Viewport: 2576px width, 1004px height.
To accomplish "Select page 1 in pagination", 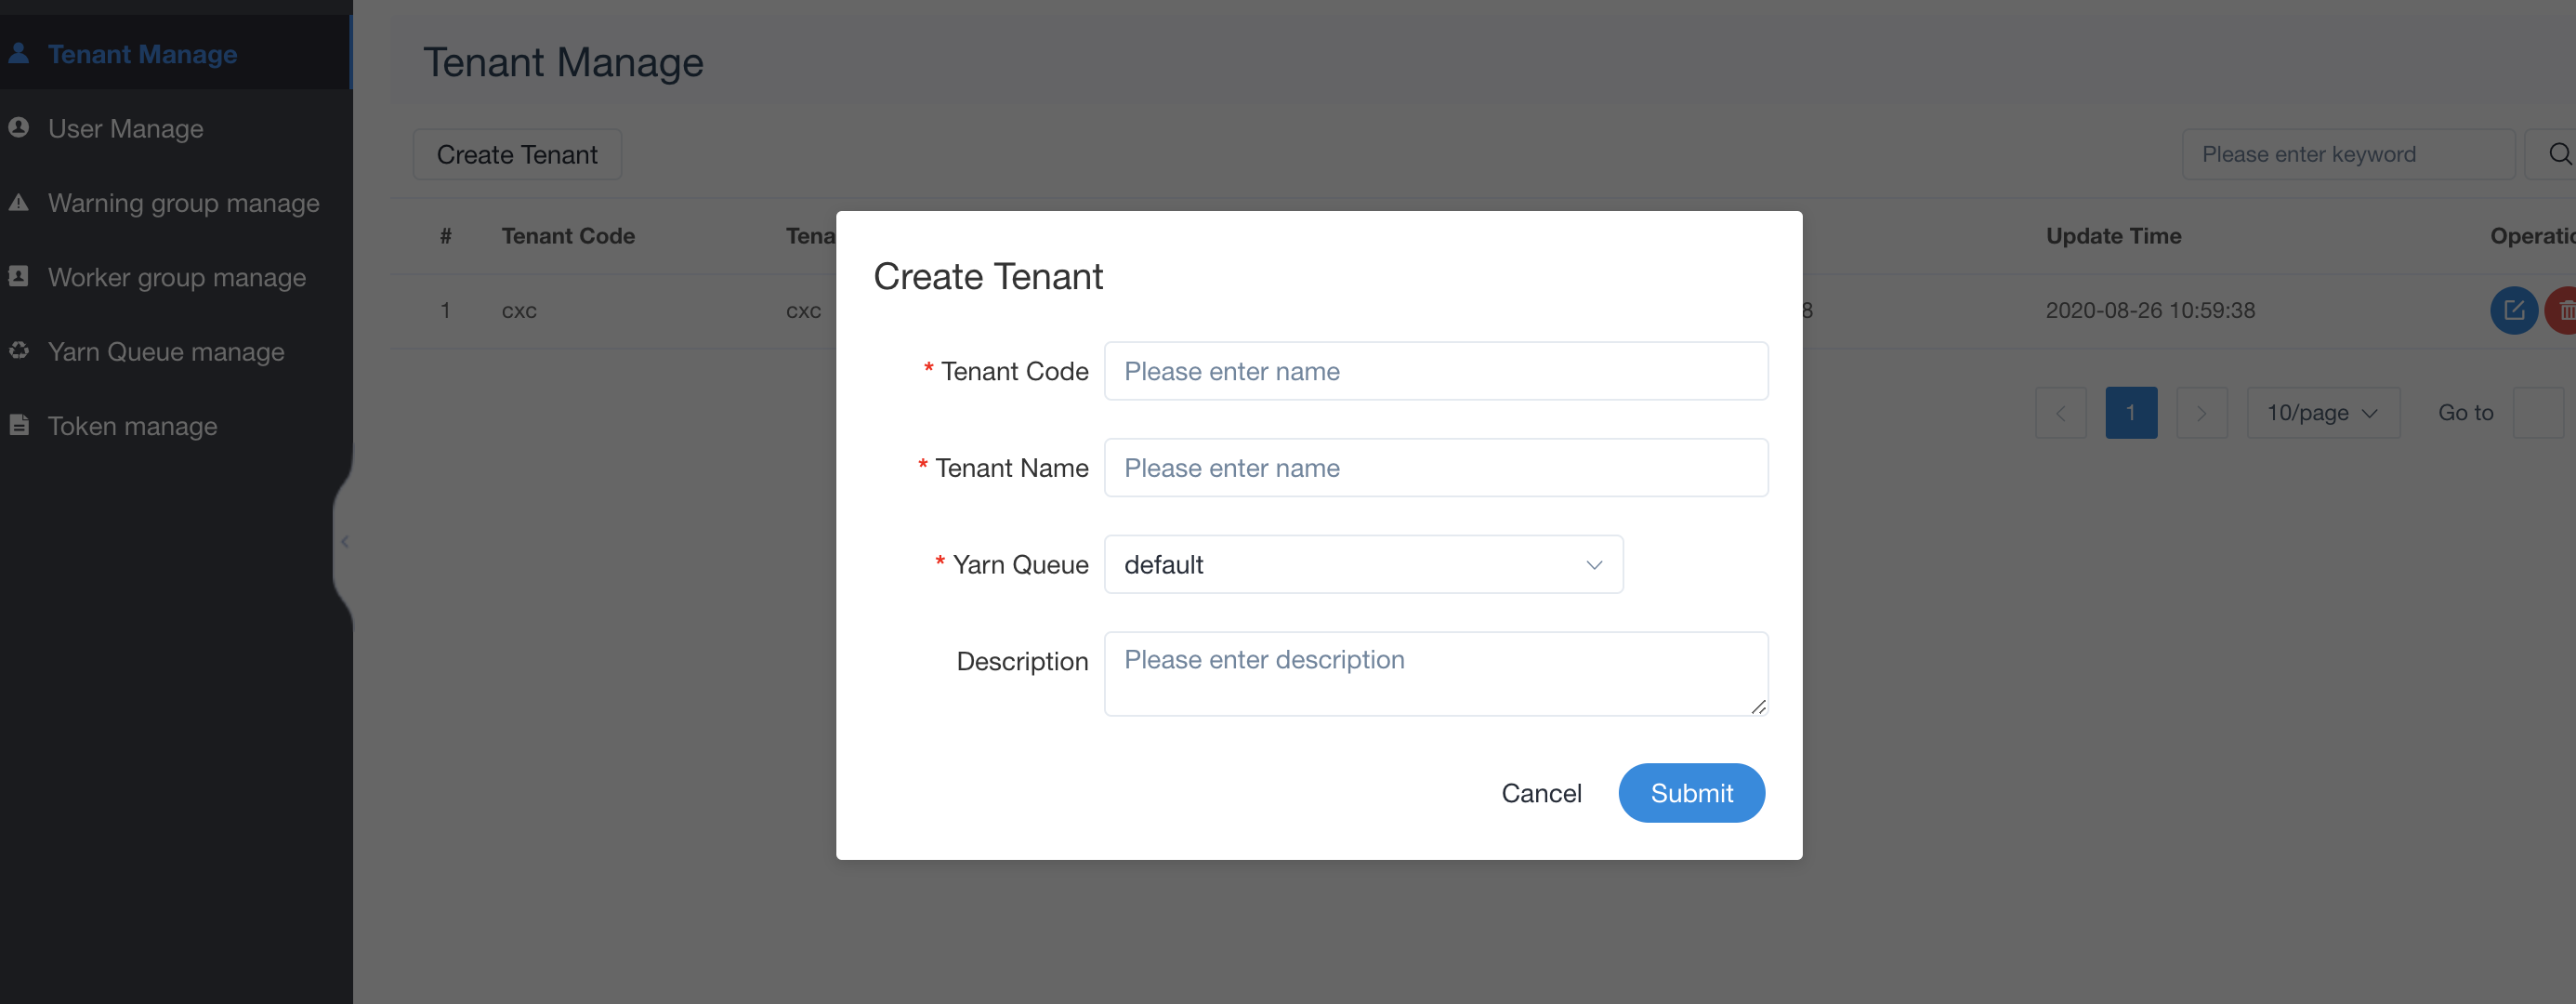I will click(x=2131, y=412).
